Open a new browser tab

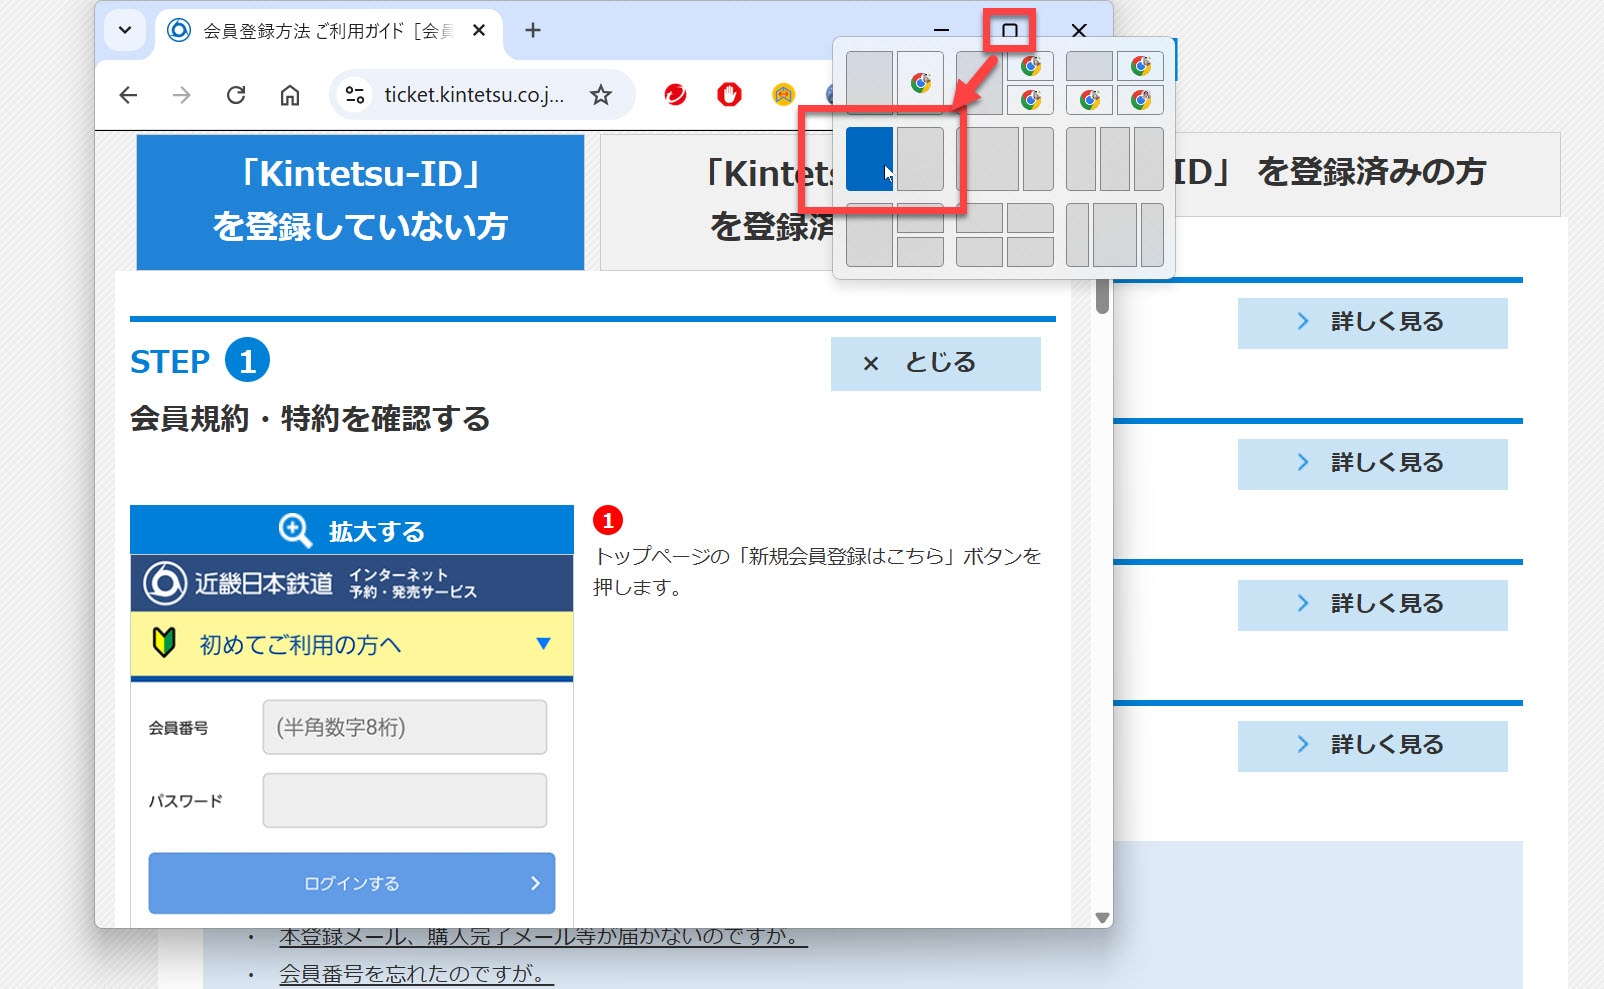pos(533,31)
